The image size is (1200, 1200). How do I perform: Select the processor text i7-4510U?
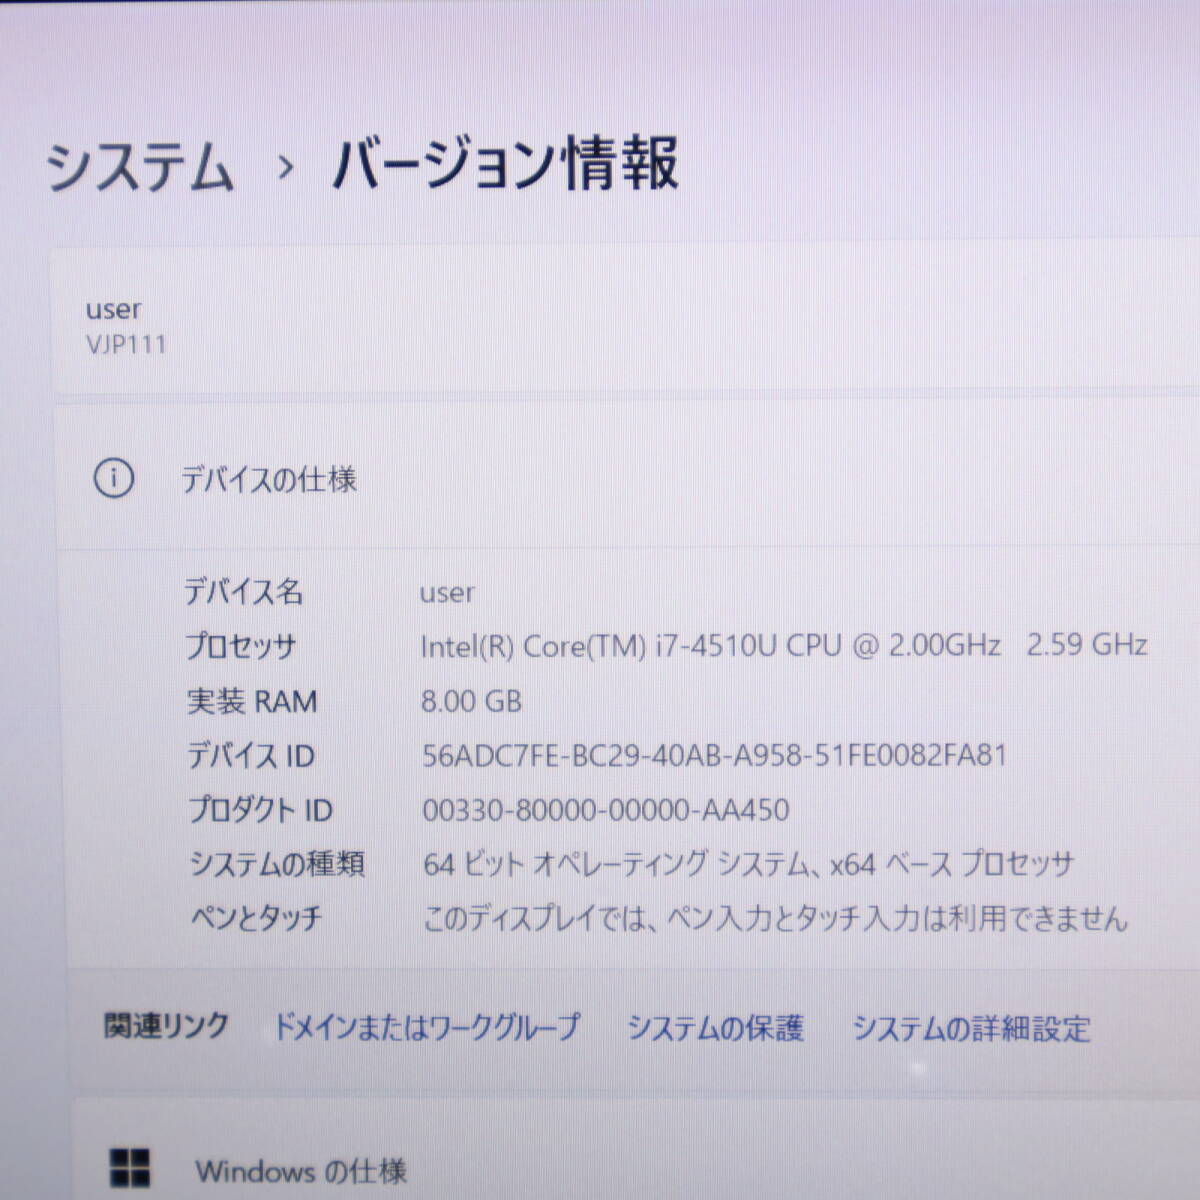click(x=784, y=645)
